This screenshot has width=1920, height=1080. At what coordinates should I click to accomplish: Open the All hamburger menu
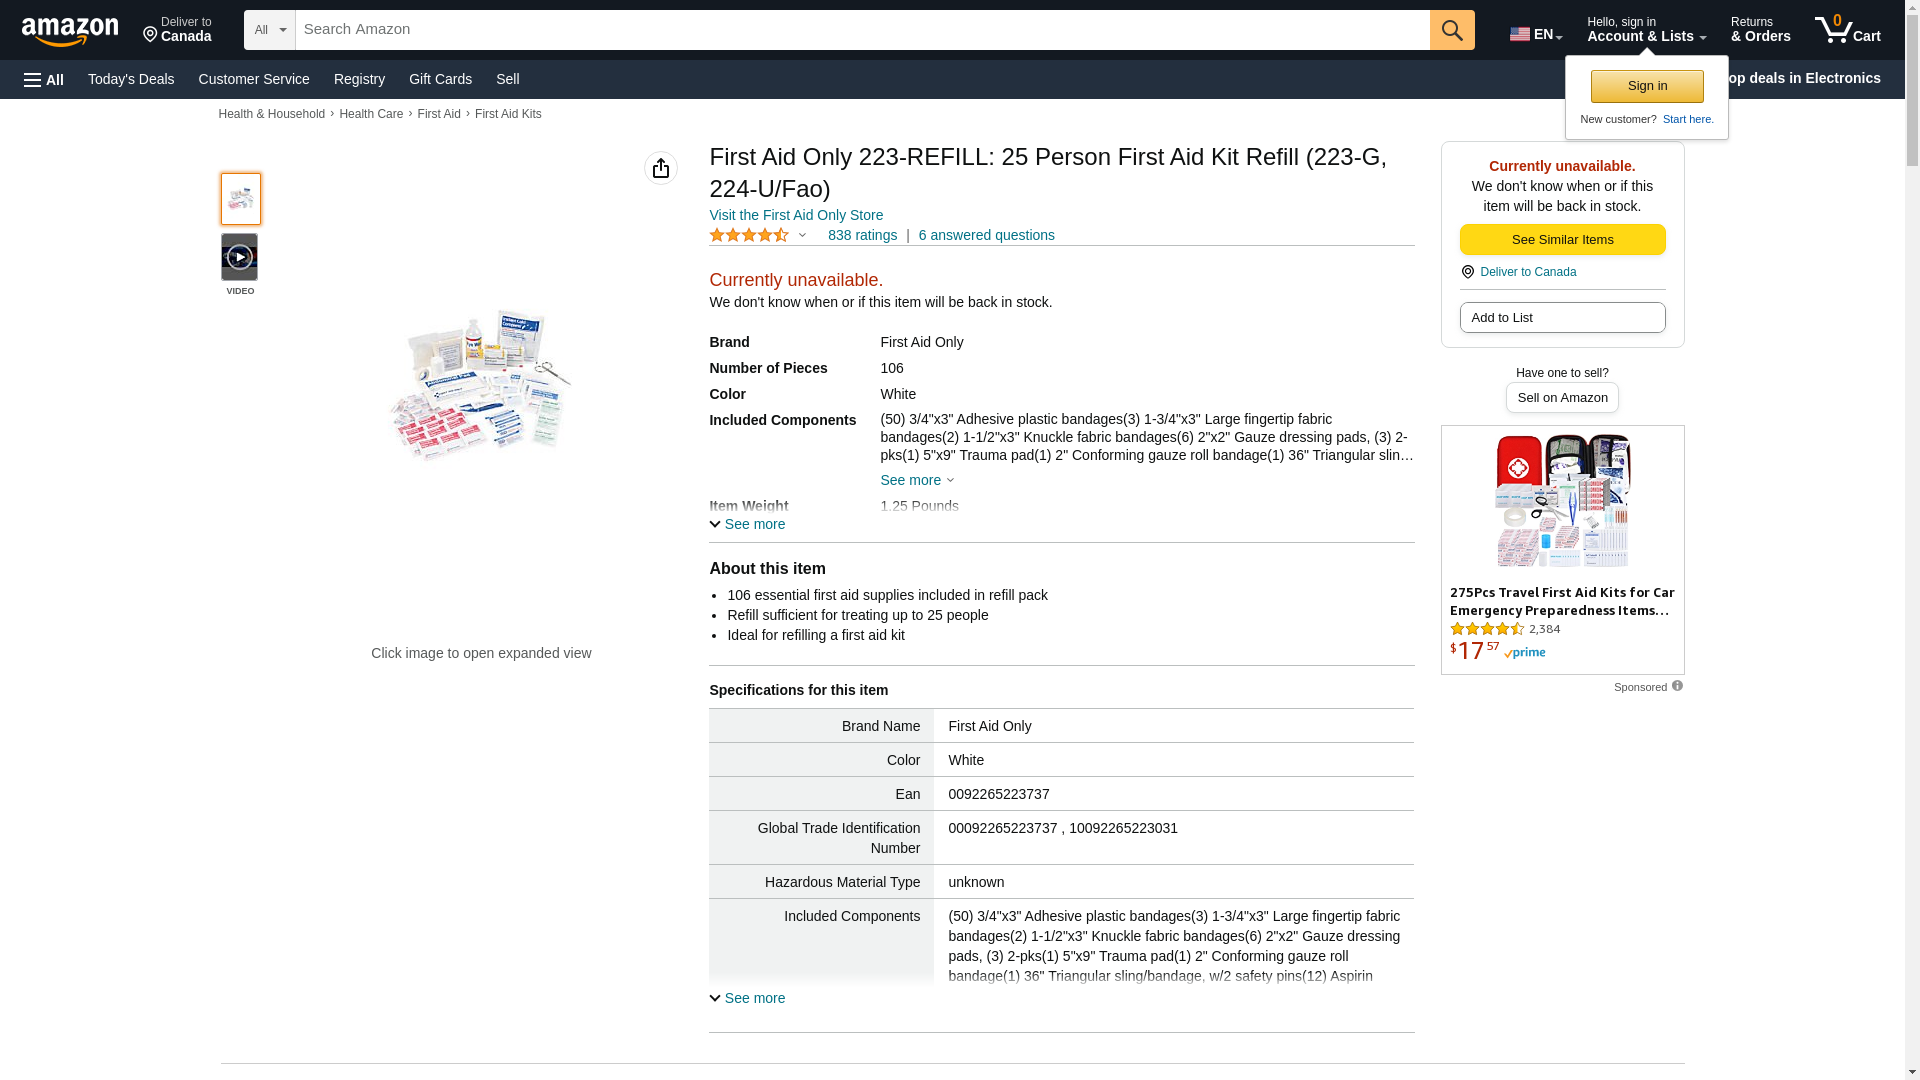pos(44,80)
